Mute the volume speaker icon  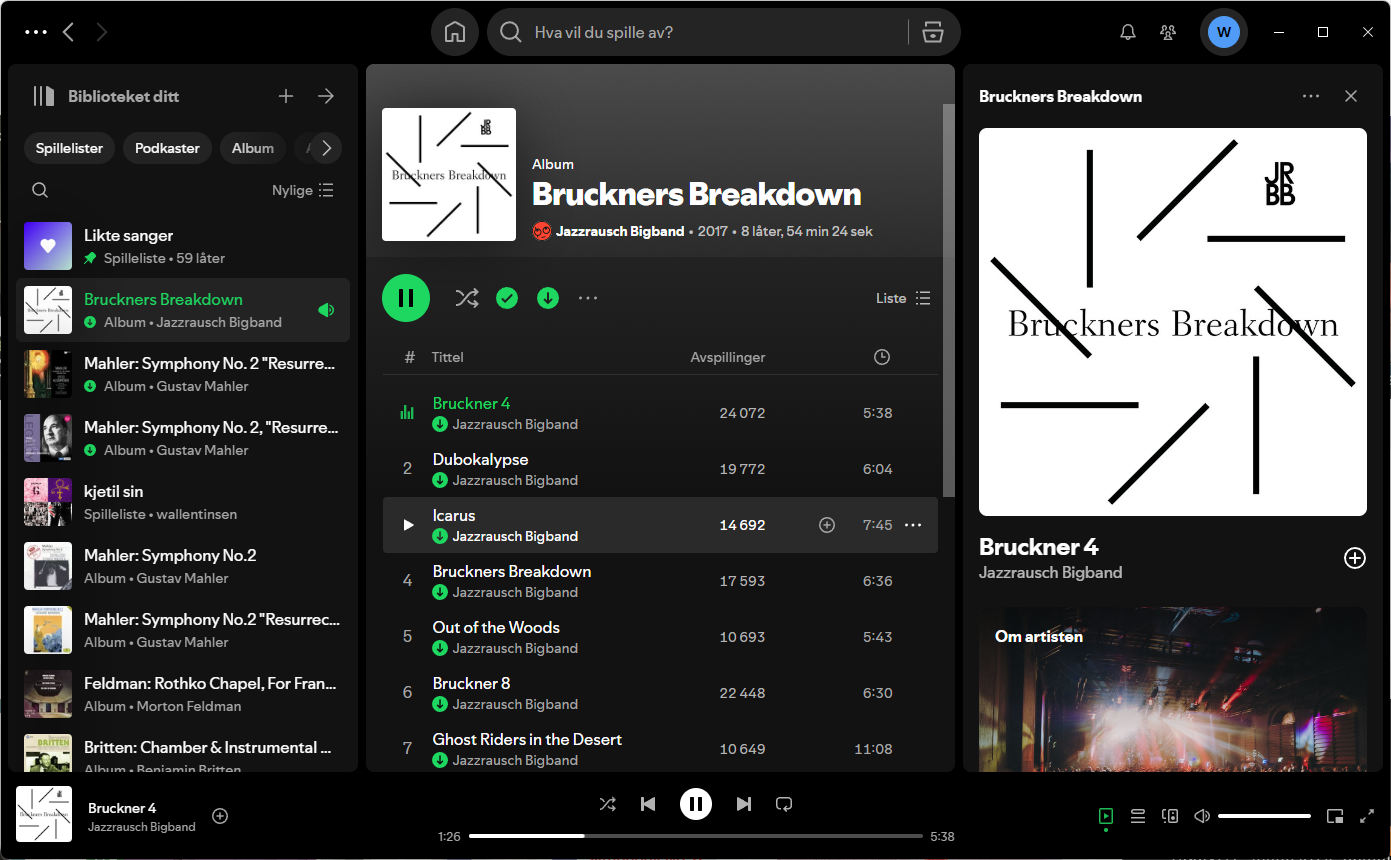pyautogui.click(x=1202, y=816)
